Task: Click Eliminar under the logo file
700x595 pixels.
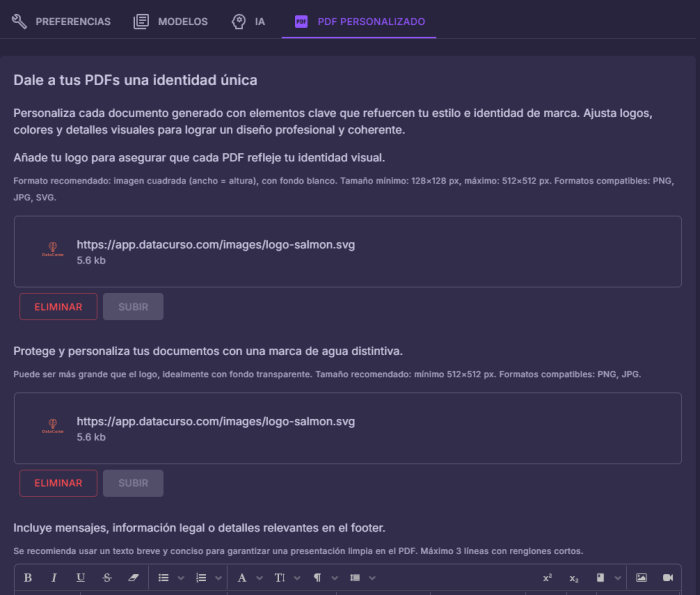Action: click(x=58, y=307)
